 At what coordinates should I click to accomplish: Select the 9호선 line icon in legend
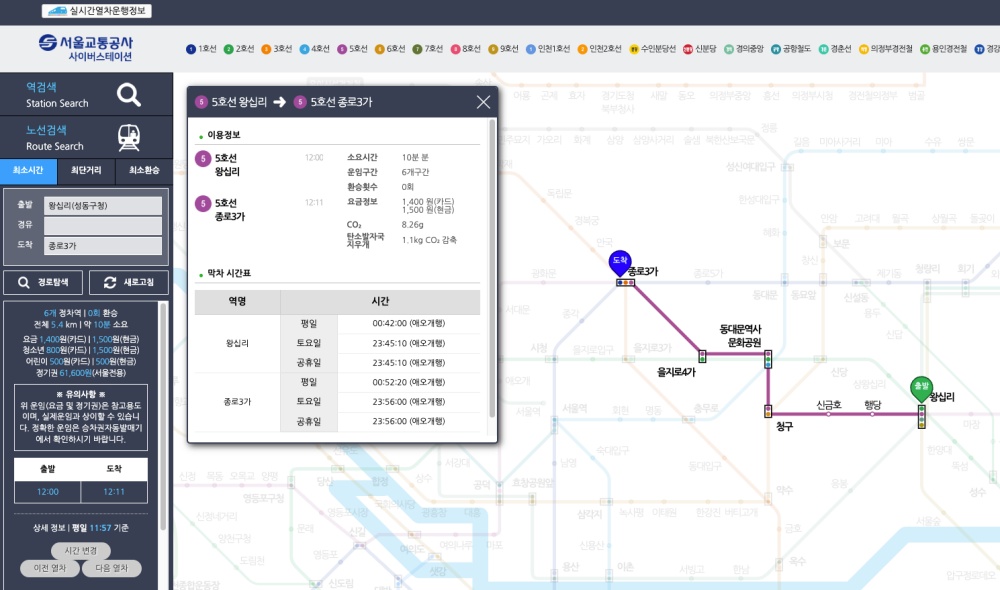[x=493, y=49]
